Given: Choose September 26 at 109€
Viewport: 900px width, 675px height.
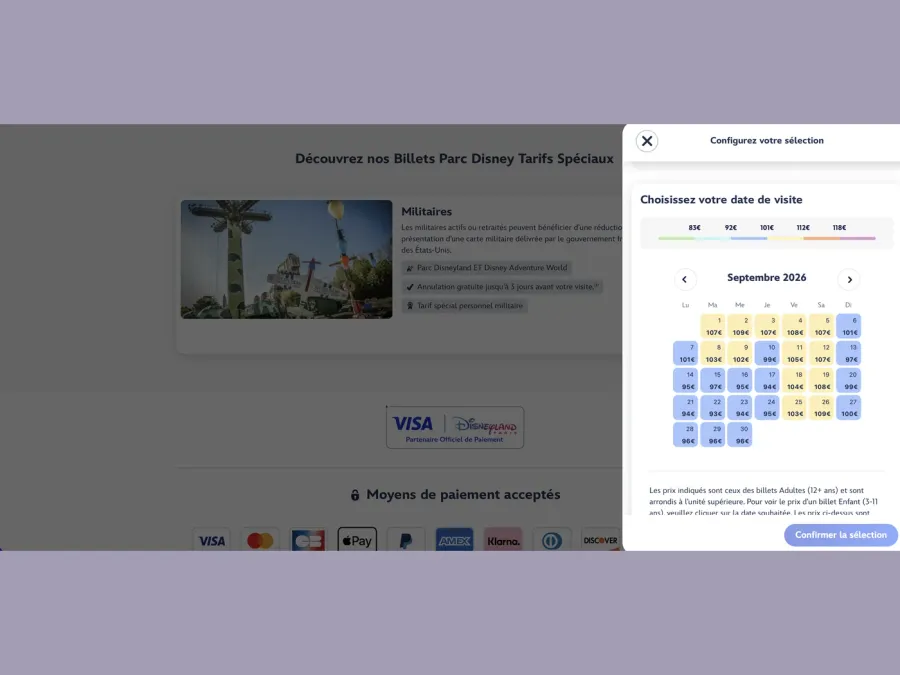Looking at the screenshot, I should (821, 408).
